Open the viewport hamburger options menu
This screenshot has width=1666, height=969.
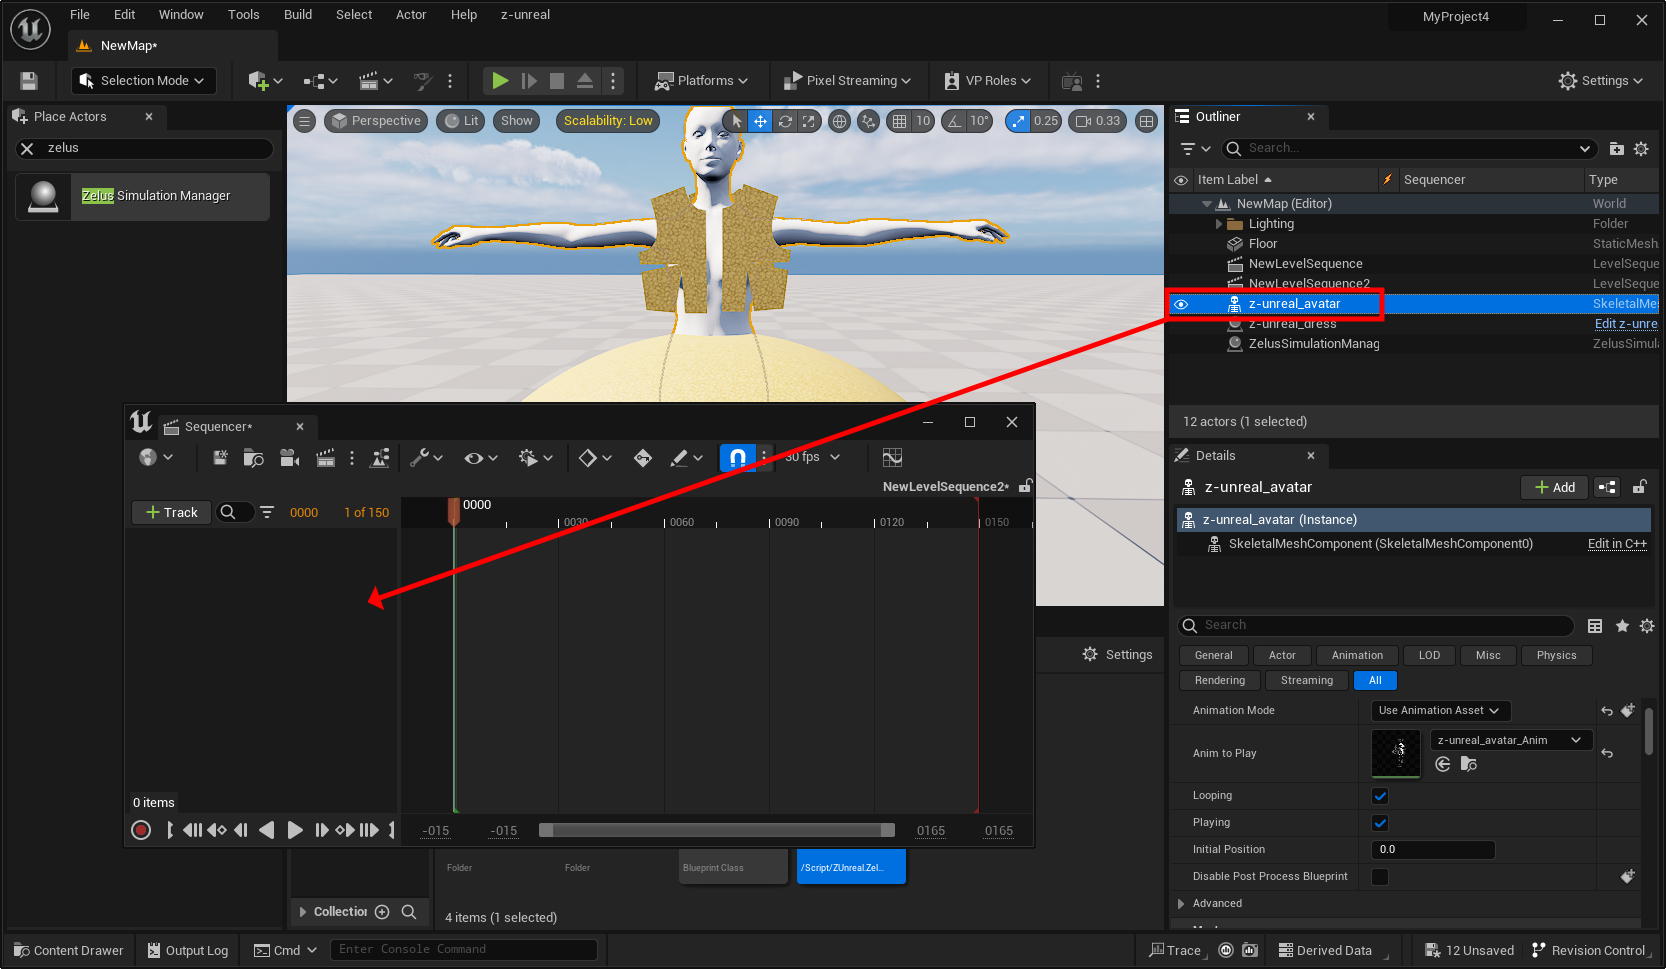tap(304, 121)
